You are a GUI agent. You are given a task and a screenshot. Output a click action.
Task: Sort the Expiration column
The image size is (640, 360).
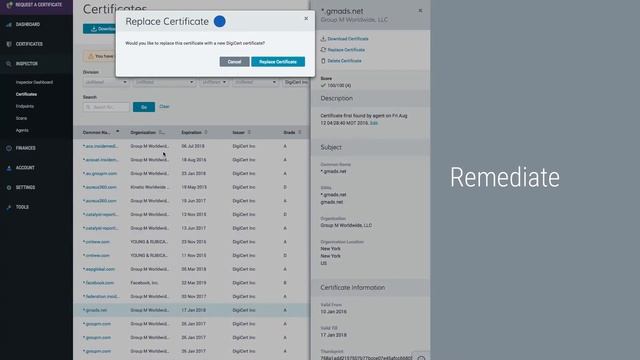coord(206,132)
